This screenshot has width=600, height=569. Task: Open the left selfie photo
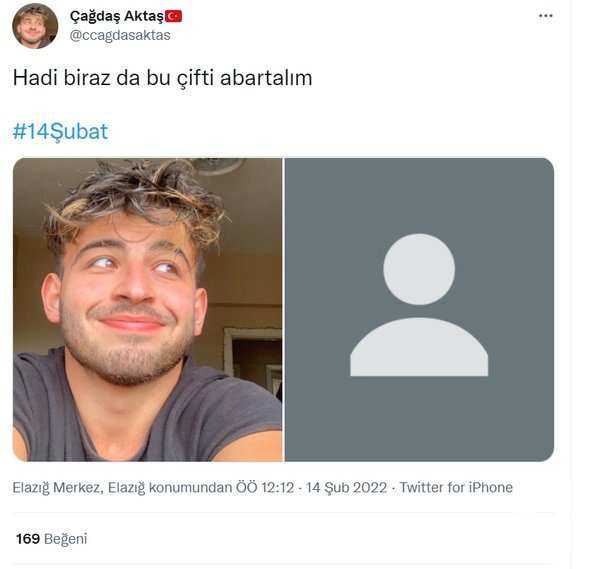click(147, 310)
